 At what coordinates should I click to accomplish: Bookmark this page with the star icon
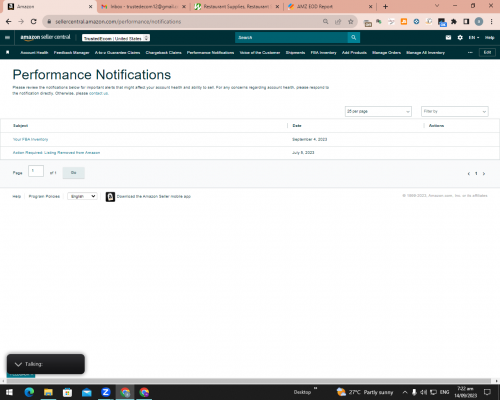point(350,22)
